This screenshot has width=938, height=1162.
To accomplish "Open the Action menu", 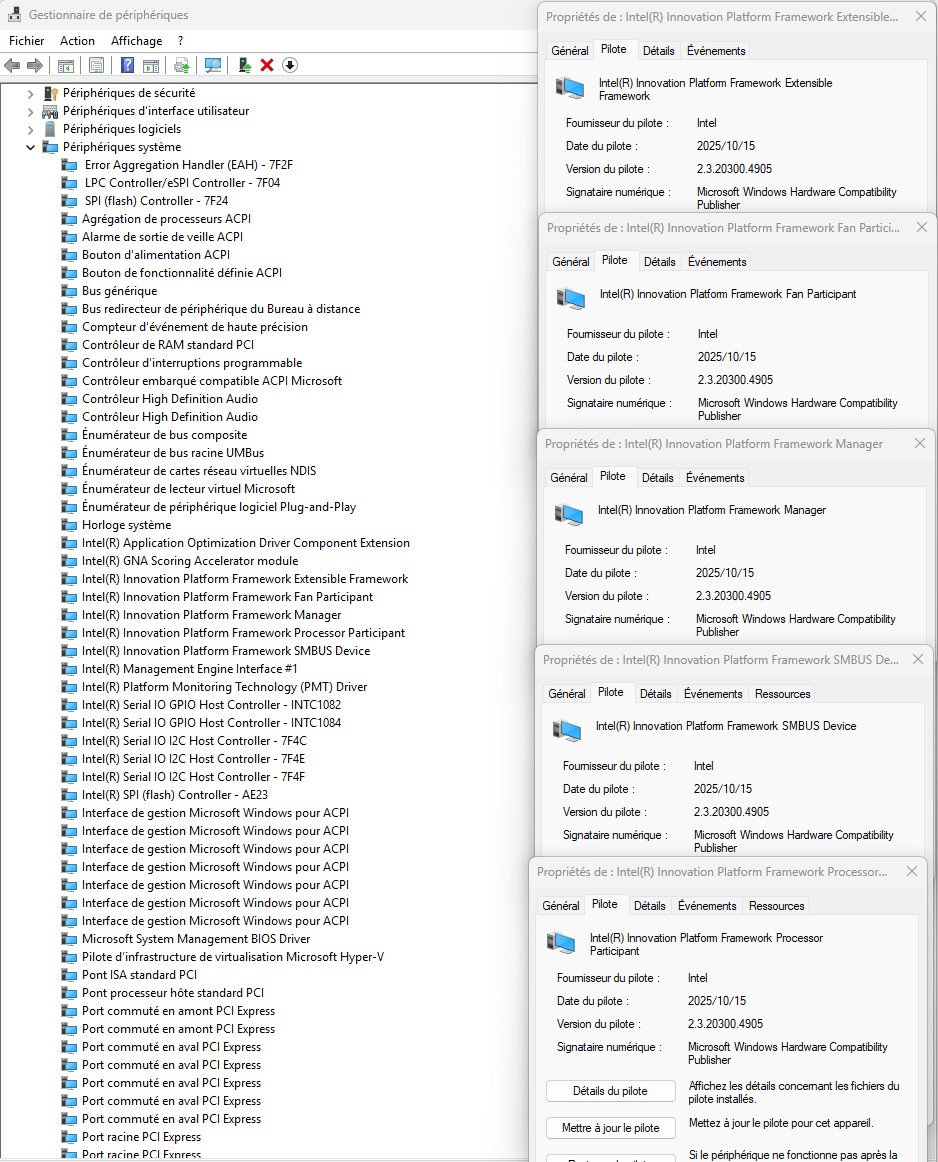I will coord(77,41).
